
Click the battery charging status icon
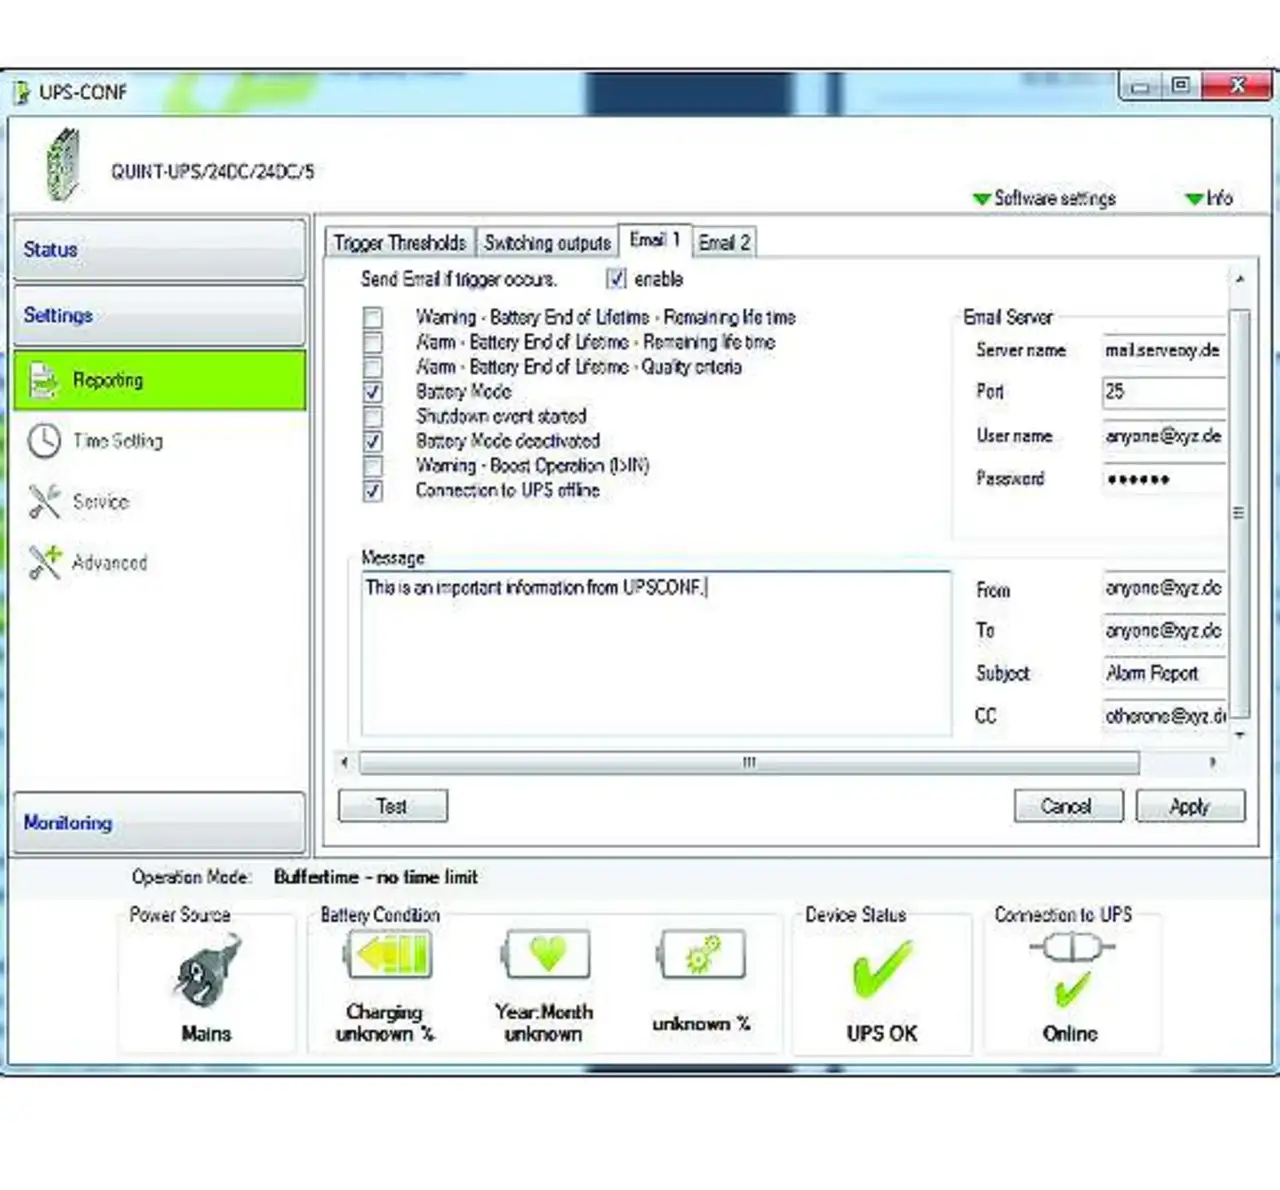(388, 955)
